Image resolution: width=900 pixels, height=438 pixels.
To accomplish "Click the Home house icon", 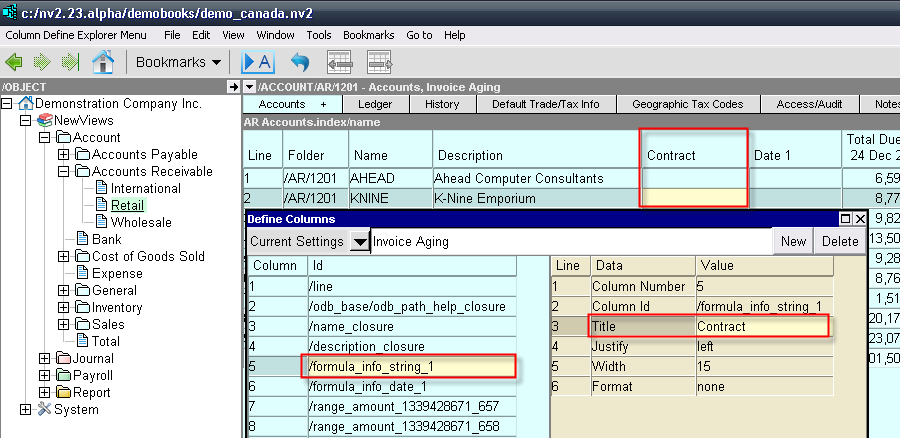I will [103, 61].
